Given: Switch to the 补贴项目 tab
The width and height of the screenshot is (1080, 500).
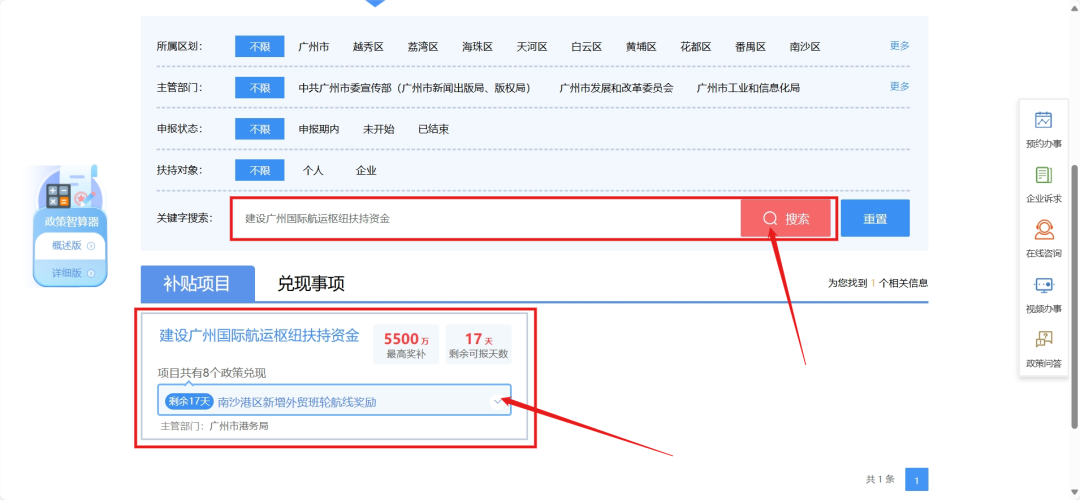Looking at the screenshot, I should click(x=198, y=283).
